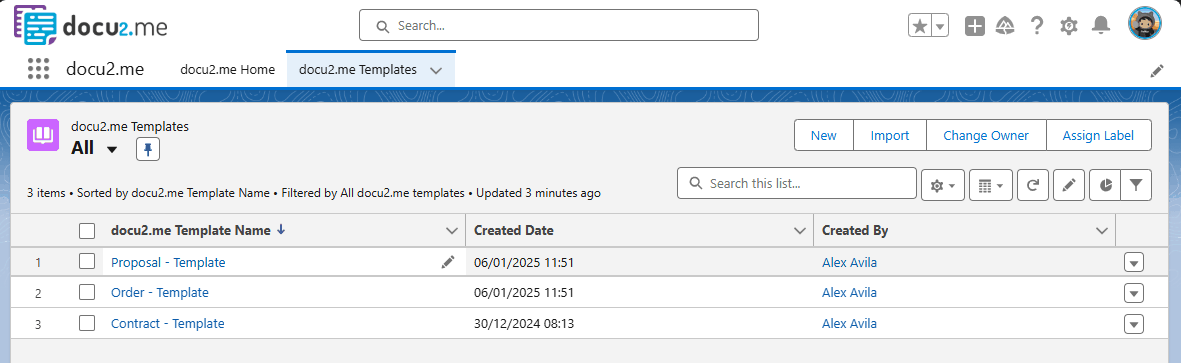
Task: Open the display as table dropdown
Action: (x=990, y=185)
